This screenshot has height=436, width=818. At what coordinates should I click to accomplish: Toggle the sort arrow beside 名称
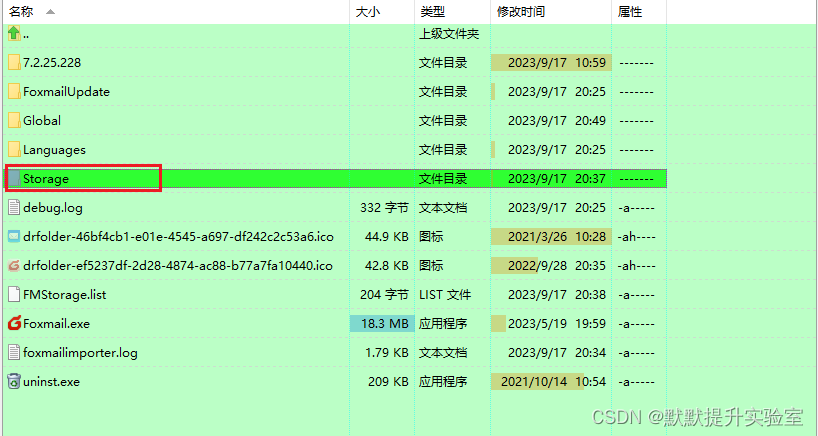click(x=50, y=11)
